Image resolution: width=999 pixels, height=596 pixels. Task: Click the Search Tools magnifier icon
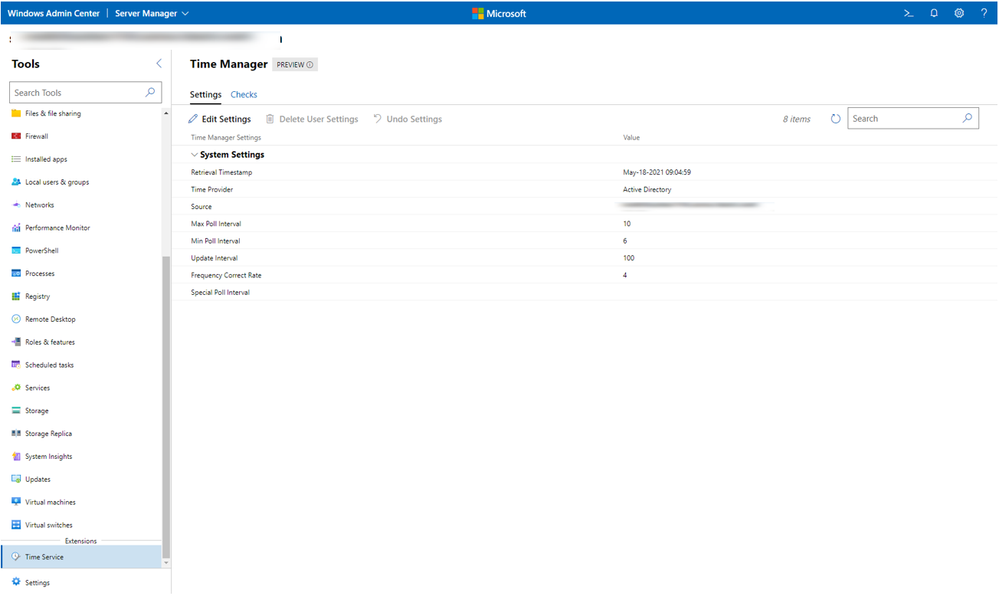tap(150, 92)
